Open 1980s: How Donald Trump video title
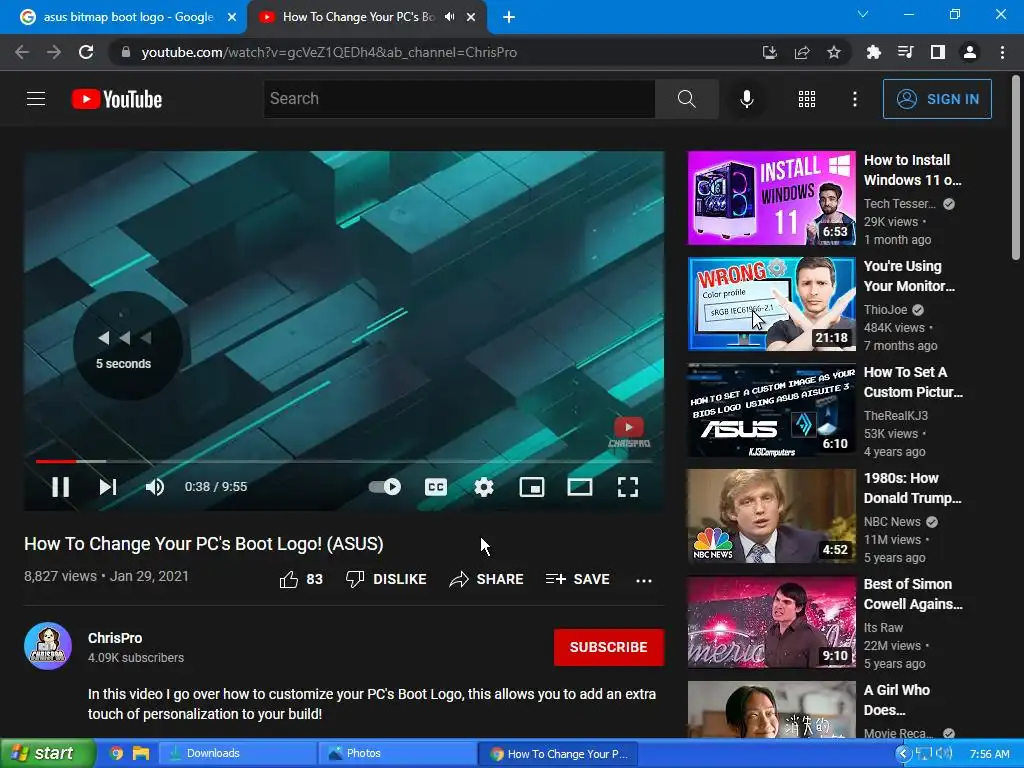1024x768 pixels. click(x=912, y=488)
